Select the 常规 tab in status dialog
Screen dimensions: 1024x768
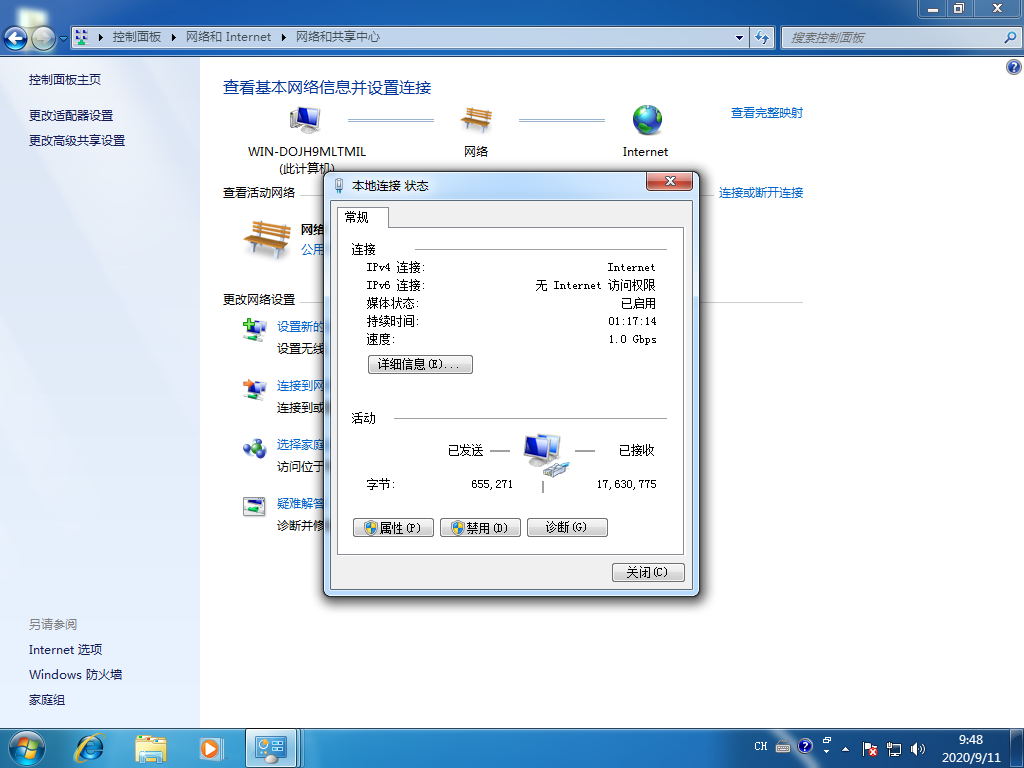pos(357,217)
